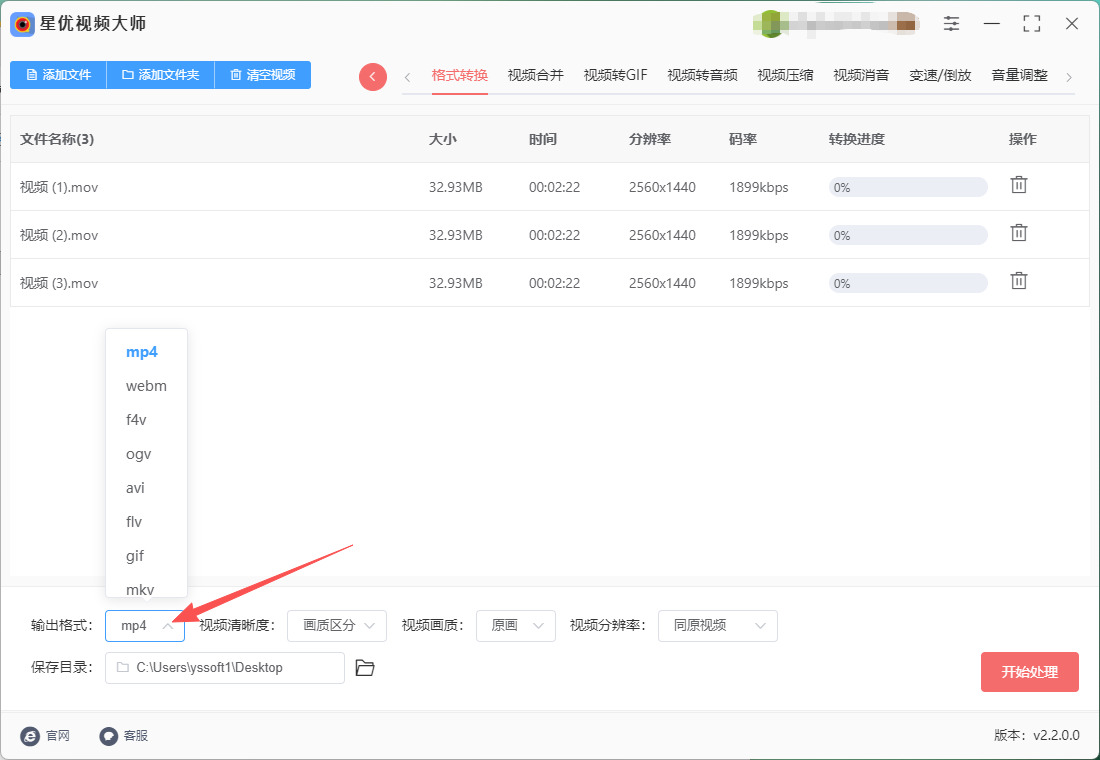Open the 视频分辨率 dropdown
Viewport: 1100px width, 760px height.
(x=717, y=626)
